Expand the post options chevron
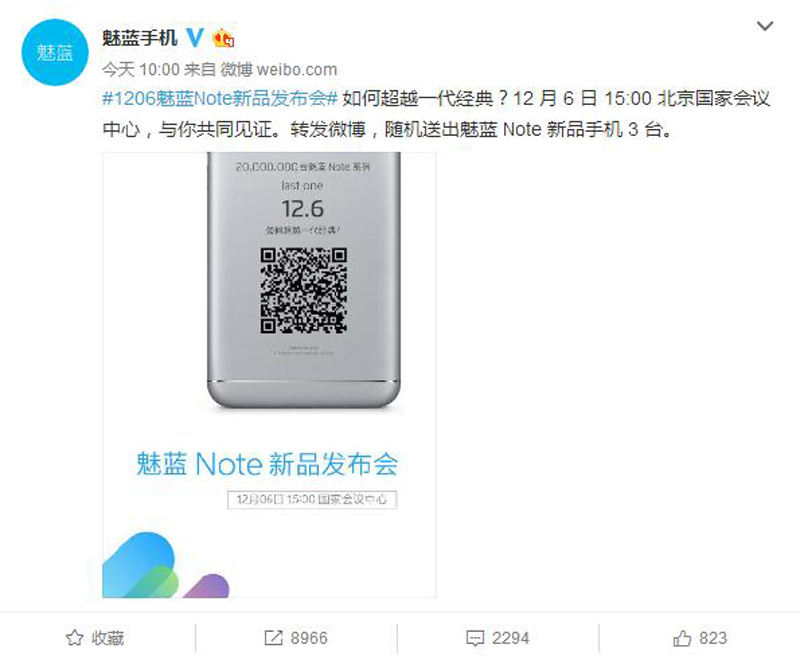Viewport: 800px width, 660px height. pyautogui.click(x=764, y=26)
